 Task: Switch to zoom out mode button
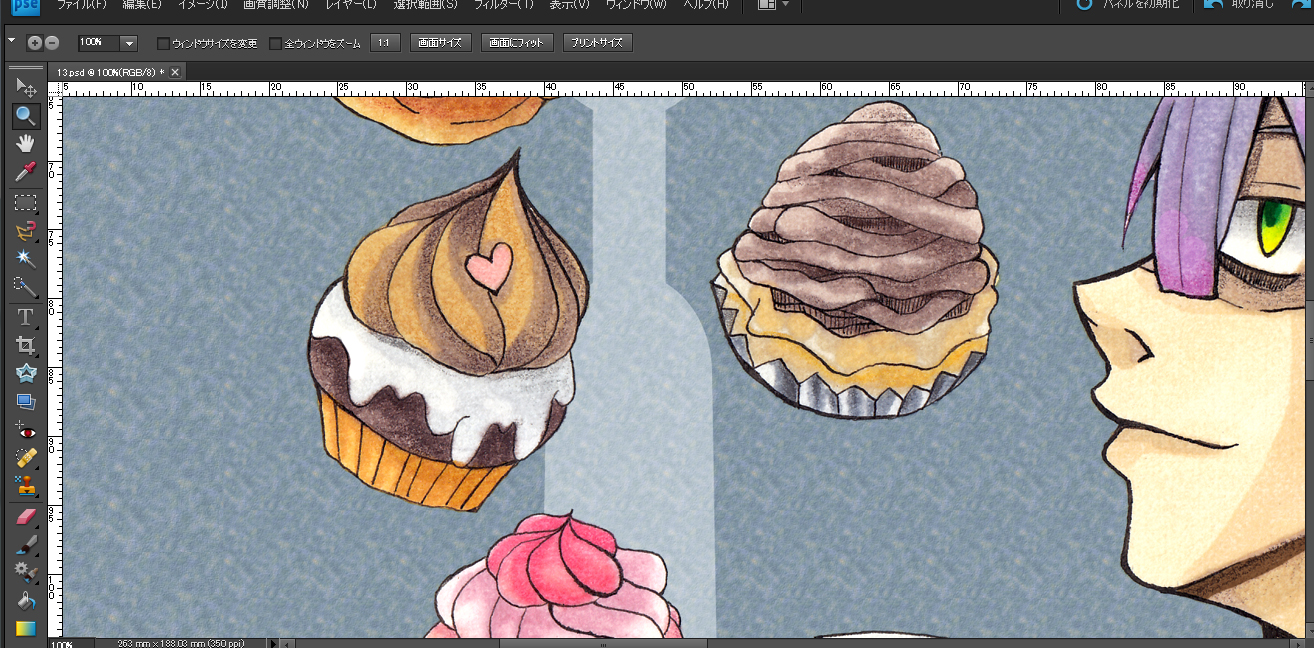coord(52,43)
